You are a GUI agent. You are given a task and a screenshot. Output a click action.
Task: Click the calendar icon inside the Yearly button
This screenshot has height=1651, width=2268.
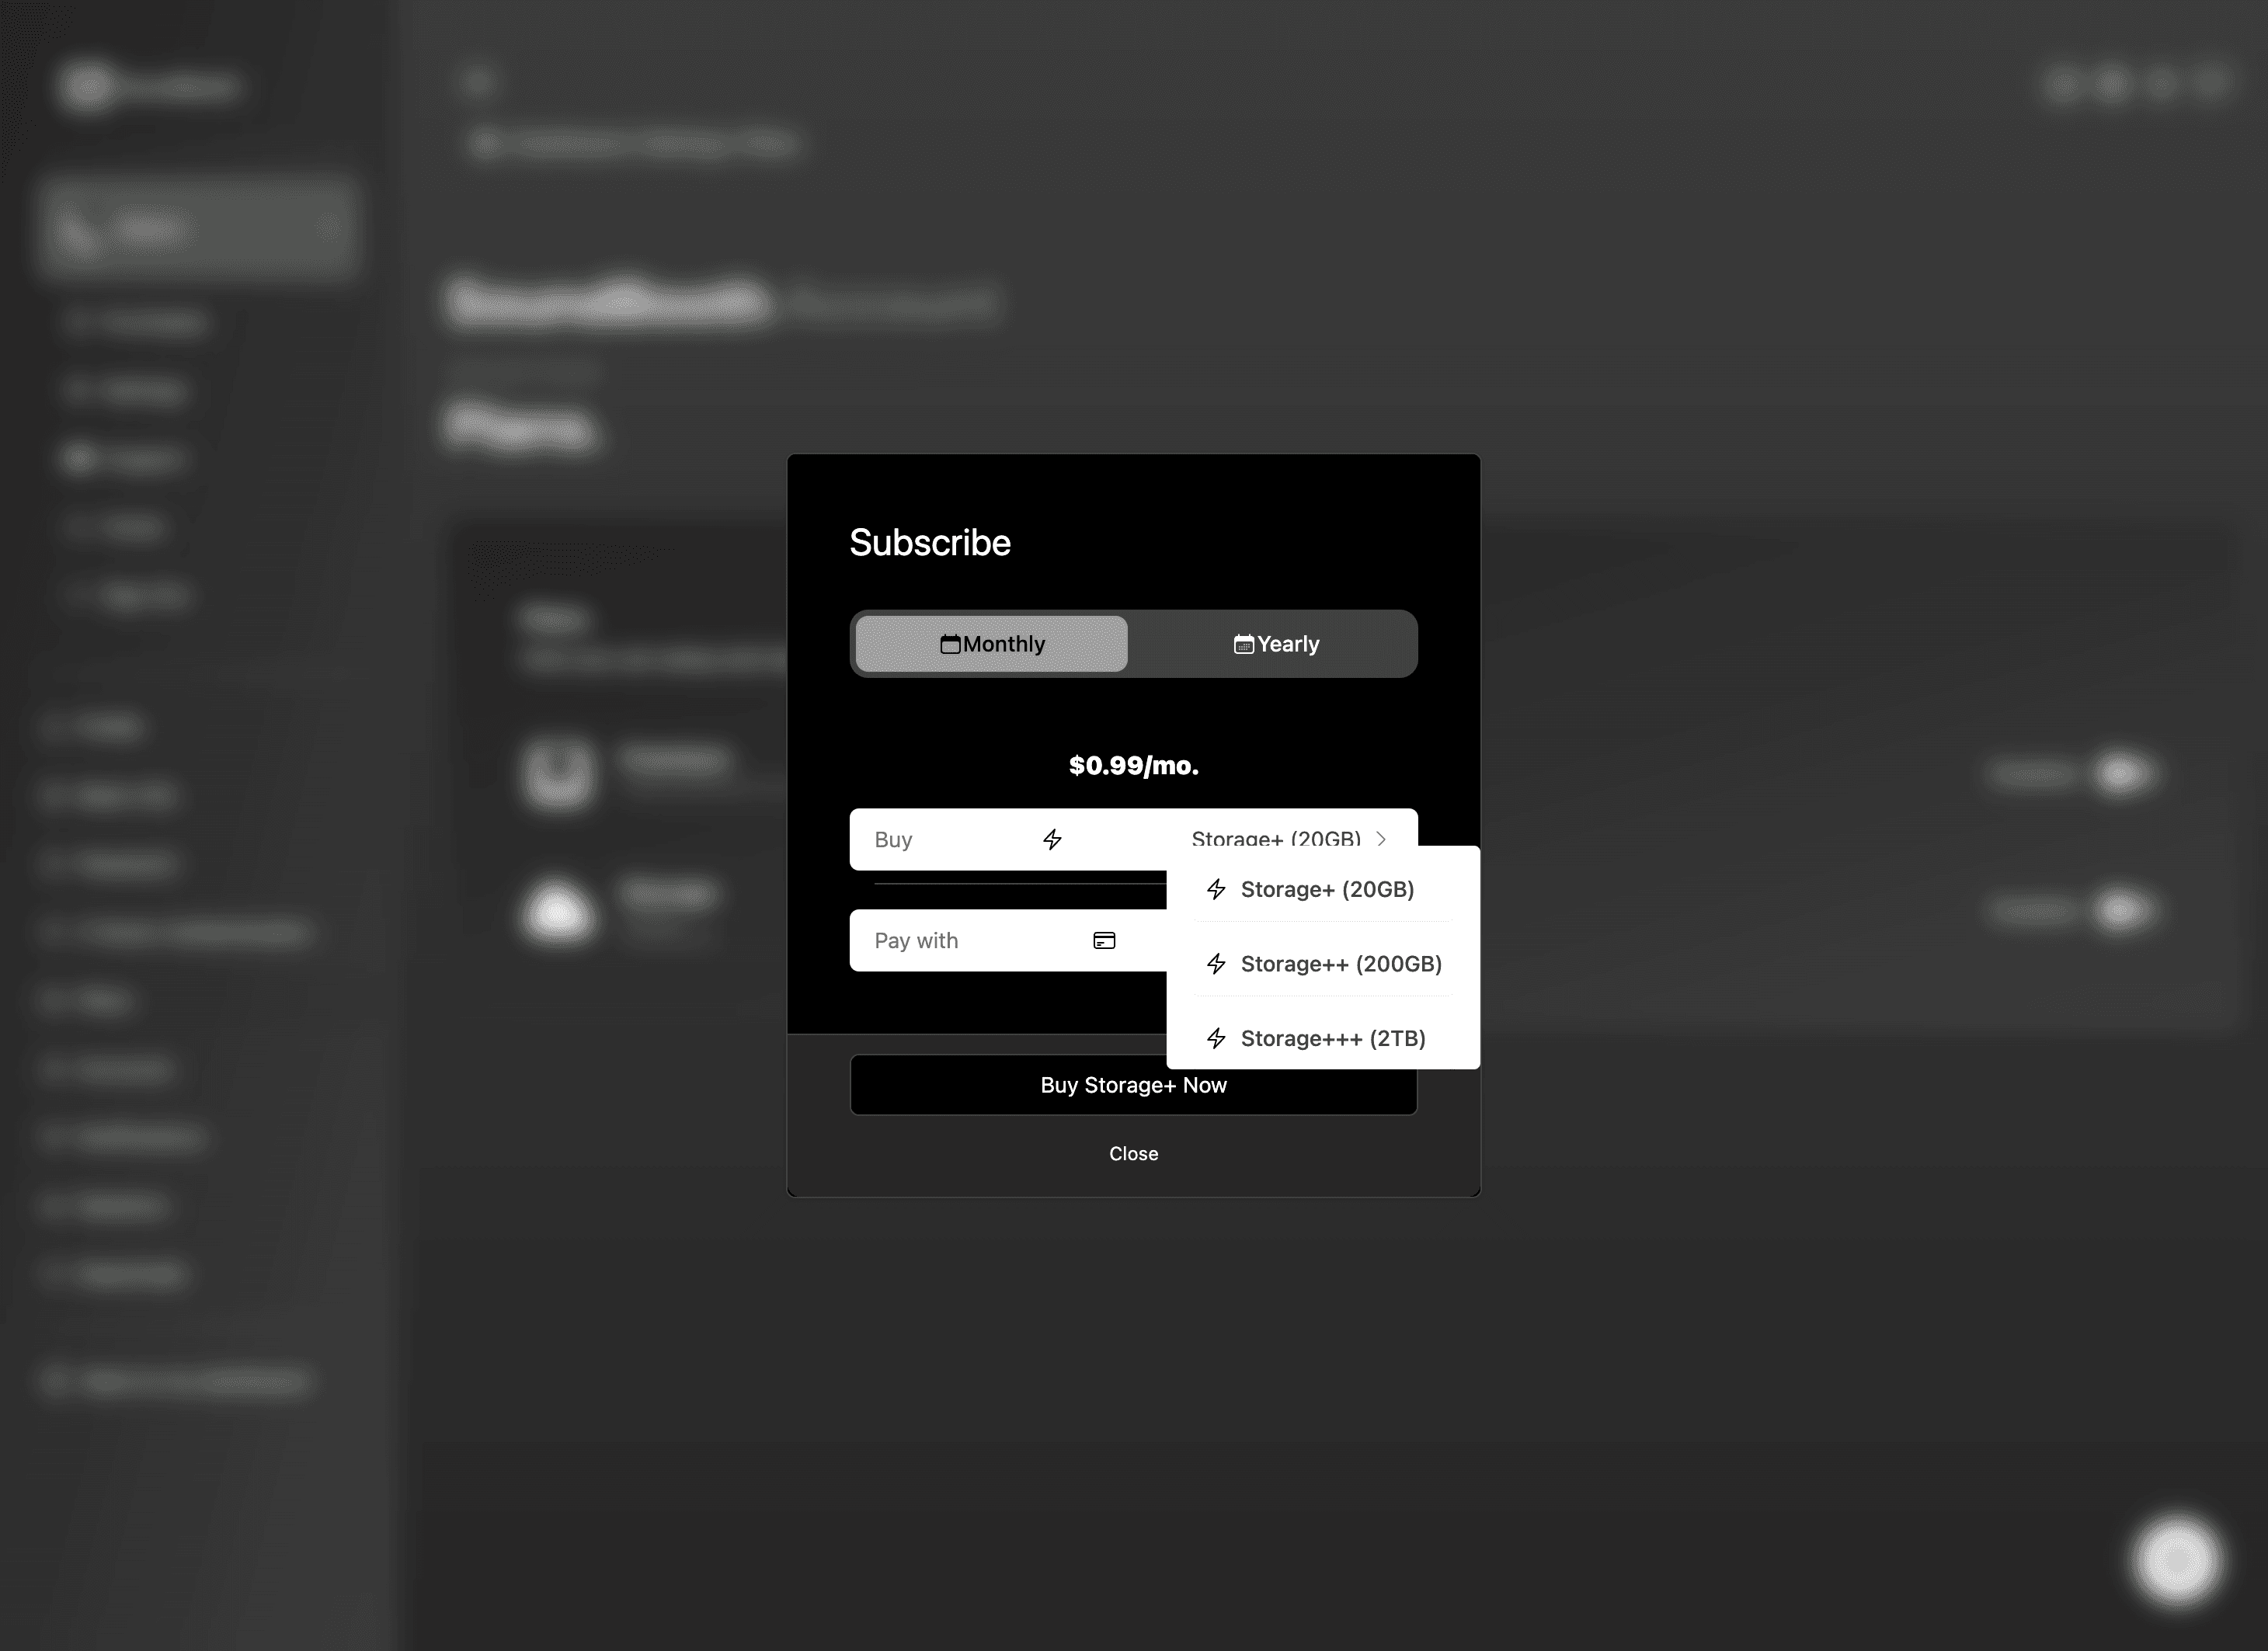click(x=1244, y=644)
